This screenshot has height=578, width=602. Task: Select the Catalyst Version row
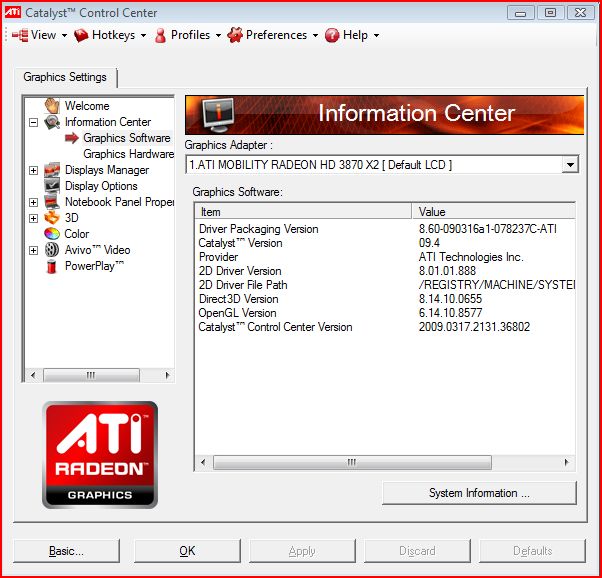pyautogui.click(x=385, y=243)
